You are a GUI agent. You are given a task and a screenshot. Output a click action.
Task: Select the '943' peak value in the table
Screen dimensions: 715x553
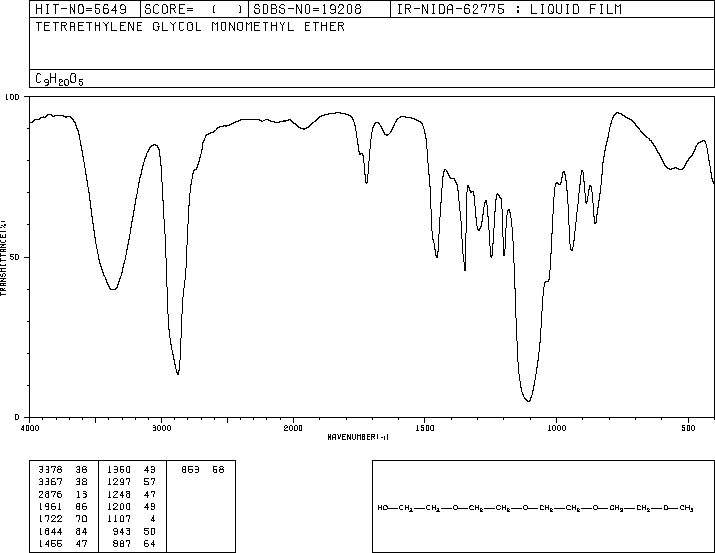[x=122, y=532]
